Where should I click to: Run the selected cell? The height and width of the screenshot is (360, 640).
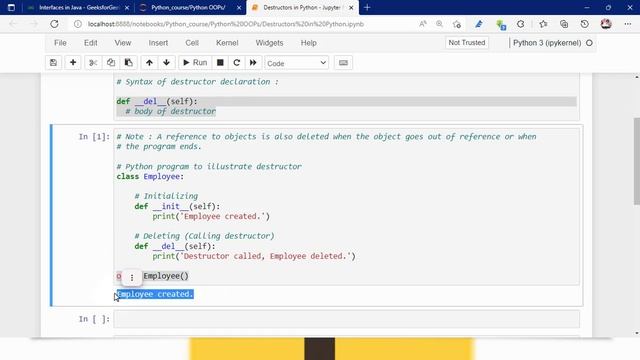tap(195, 63)
